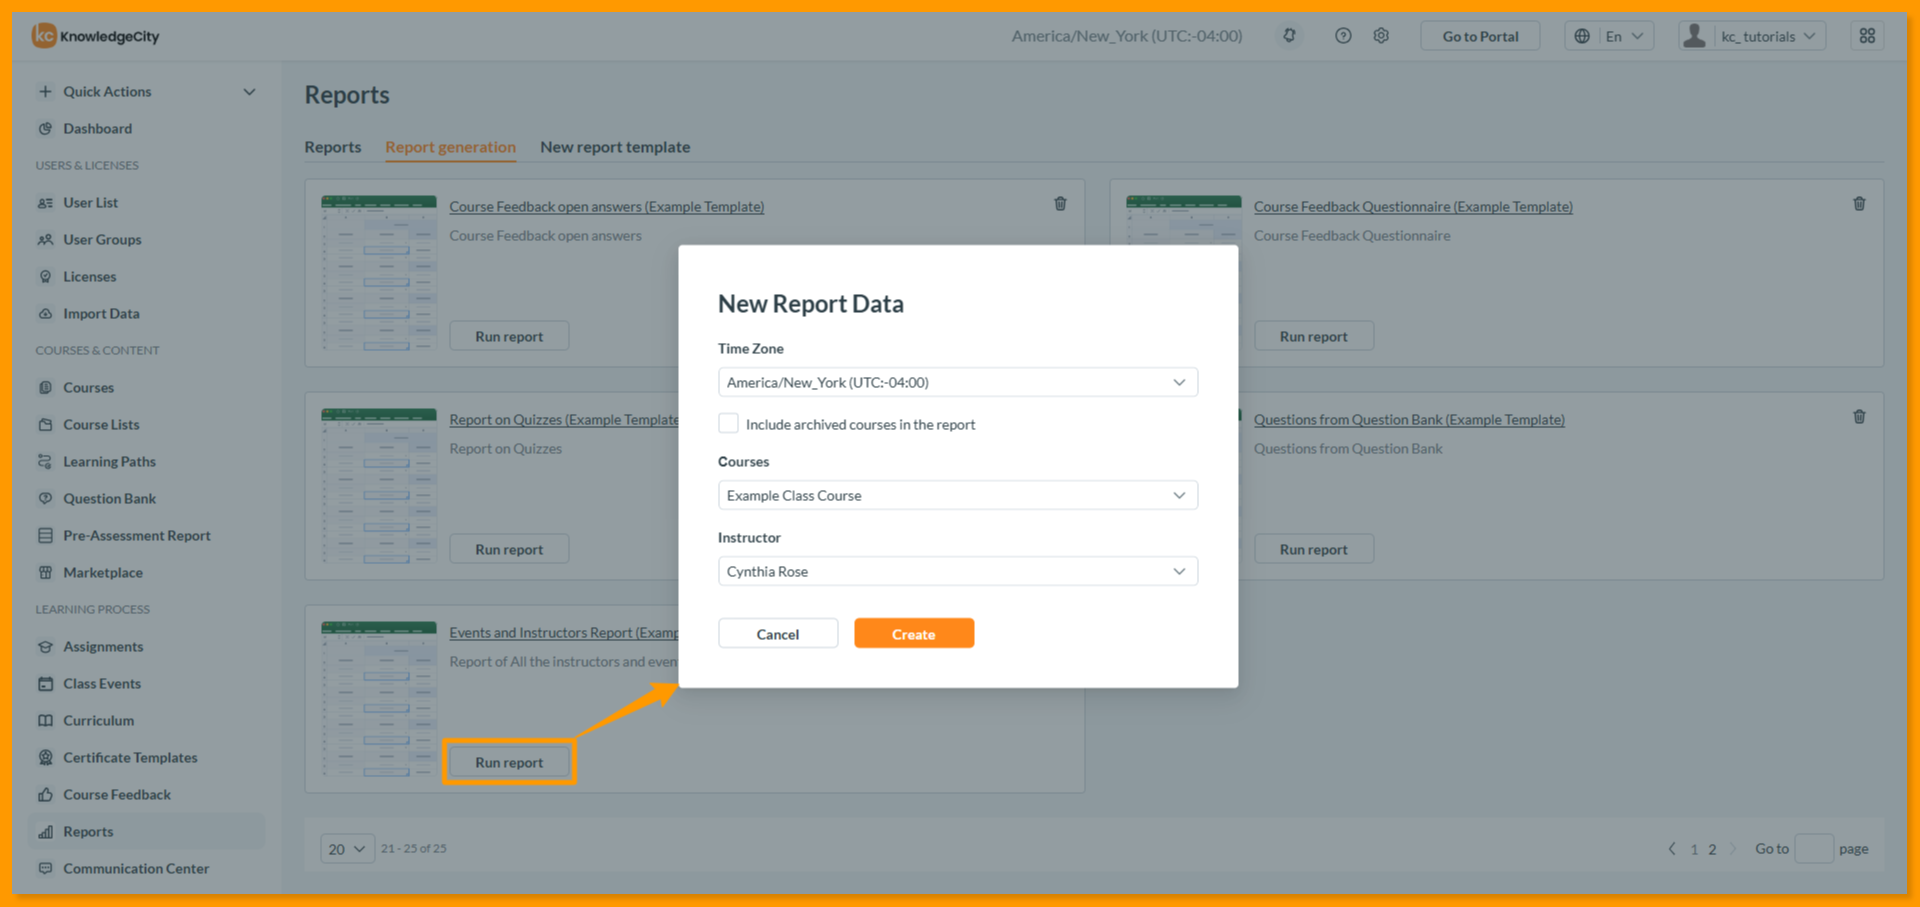Screen dimensions: 1920x907
Task: Open User Groups in sidebar
Action: click(102, 239)
